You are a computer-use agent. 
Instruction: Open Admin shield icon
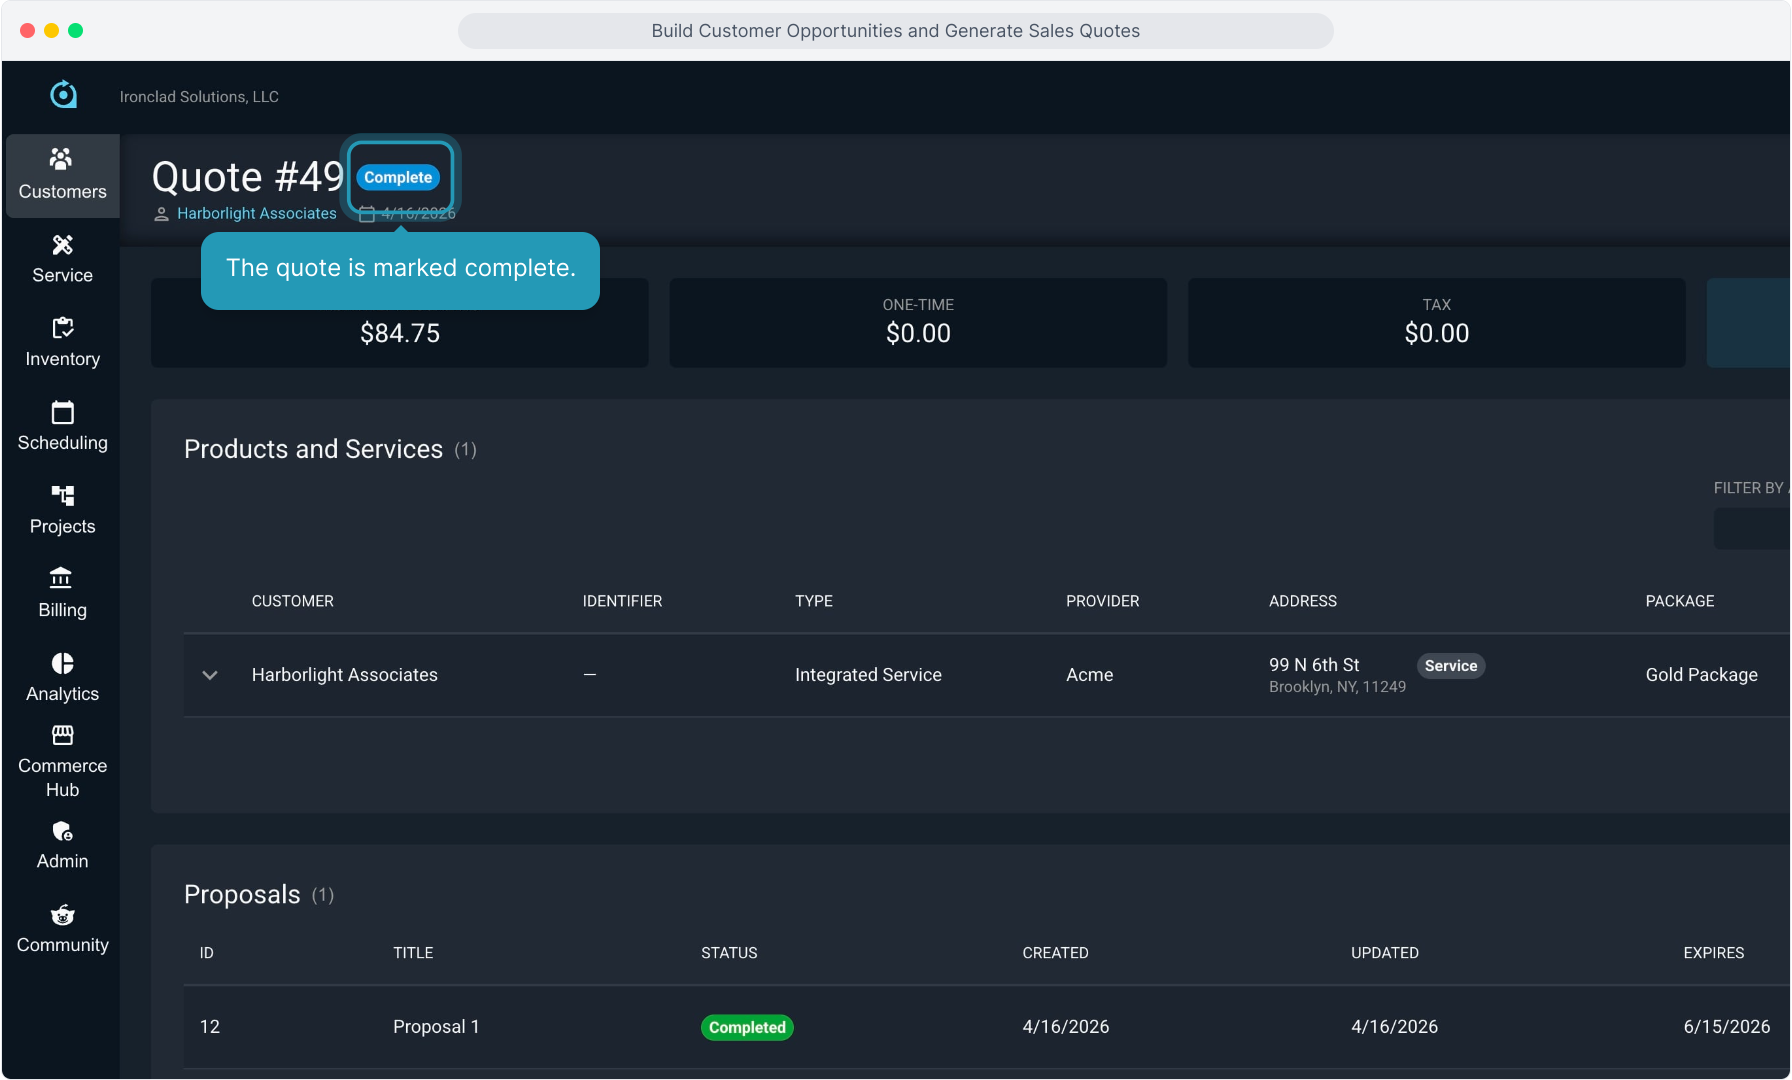62,831
